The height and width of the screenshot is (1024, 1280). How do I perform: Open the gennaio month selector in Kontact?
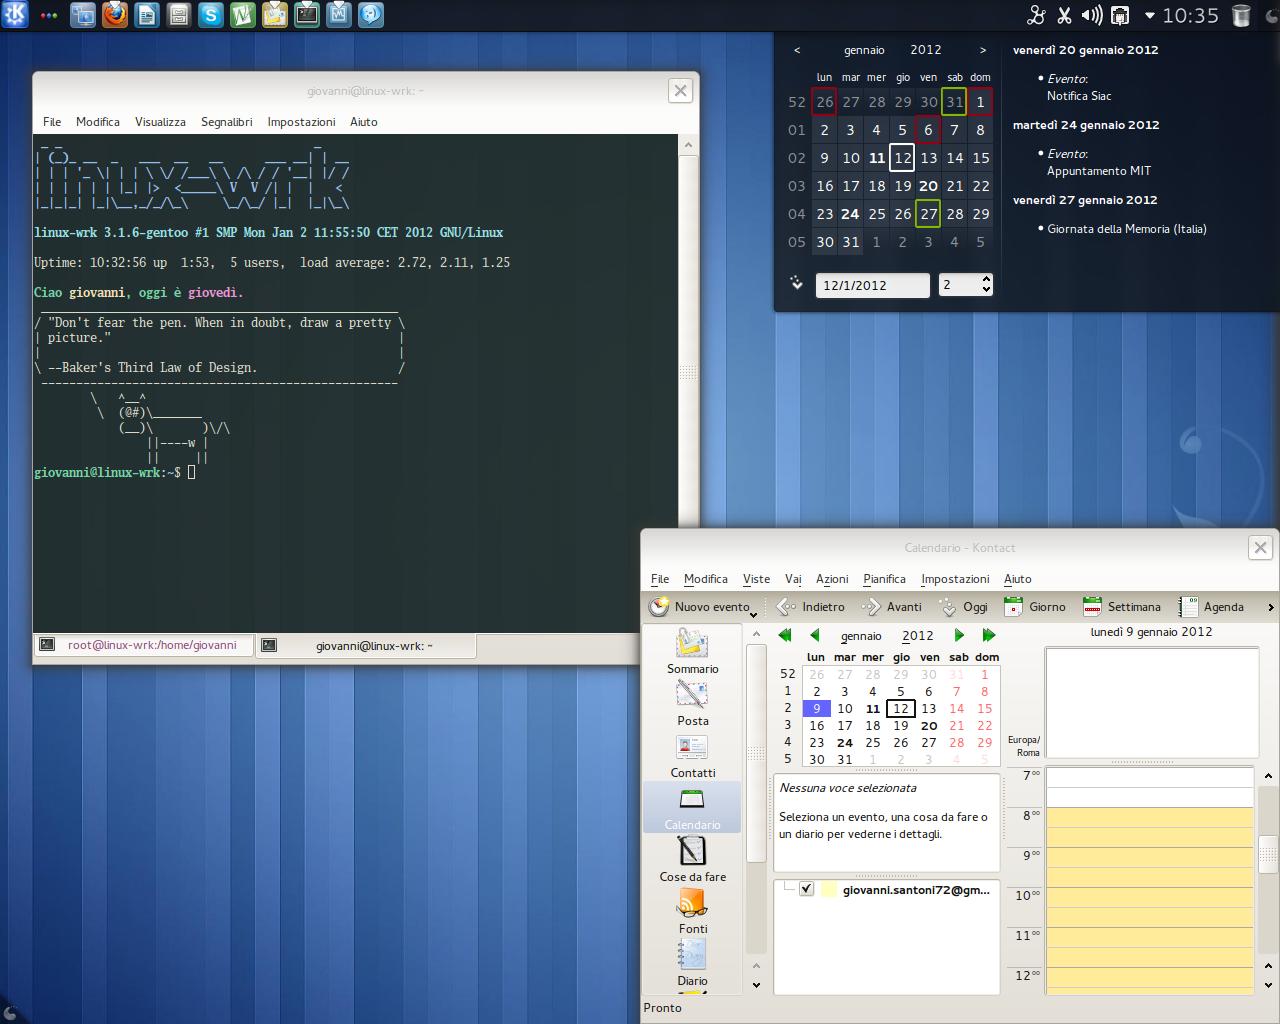[861, 636]
